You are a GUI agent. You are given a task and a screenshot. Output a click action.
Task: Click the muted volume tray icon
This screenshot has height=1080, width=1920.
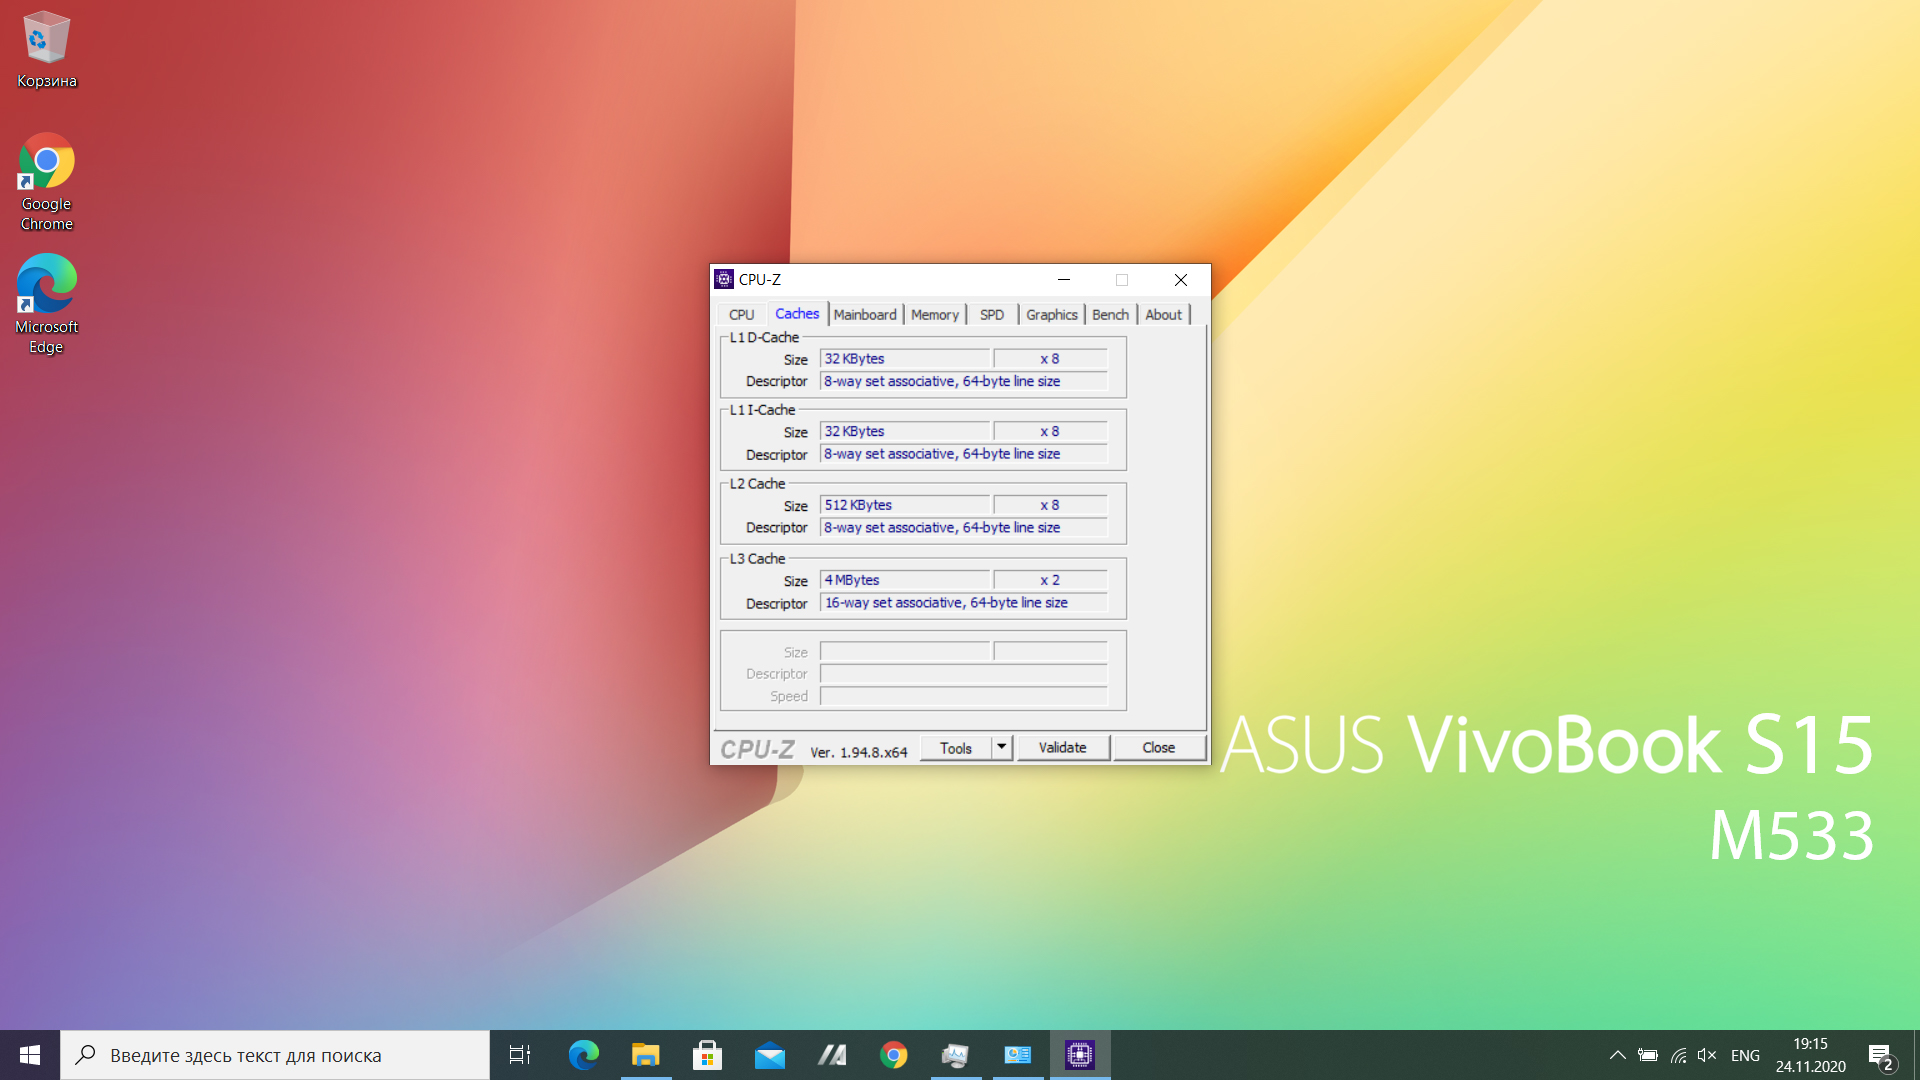click(1707, 1055)
